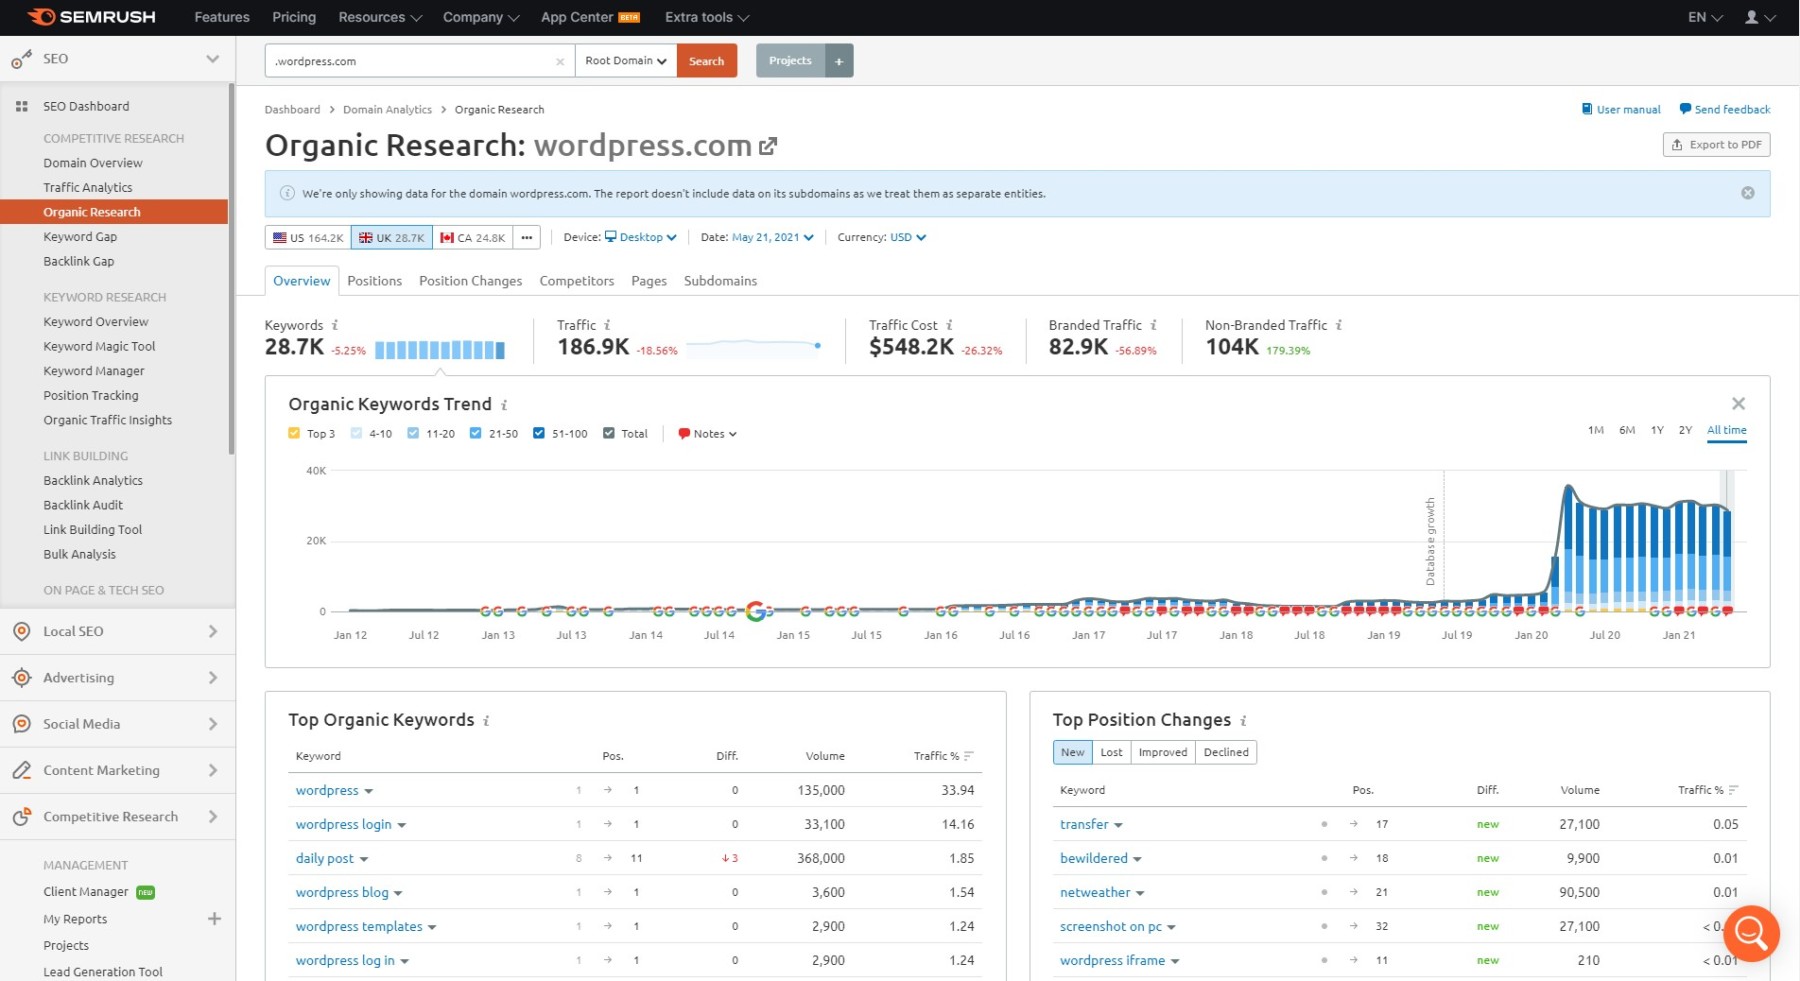This screenshot has width=1800, height=981.
Task: Switch to the Competitors tab
Action: 577,281
